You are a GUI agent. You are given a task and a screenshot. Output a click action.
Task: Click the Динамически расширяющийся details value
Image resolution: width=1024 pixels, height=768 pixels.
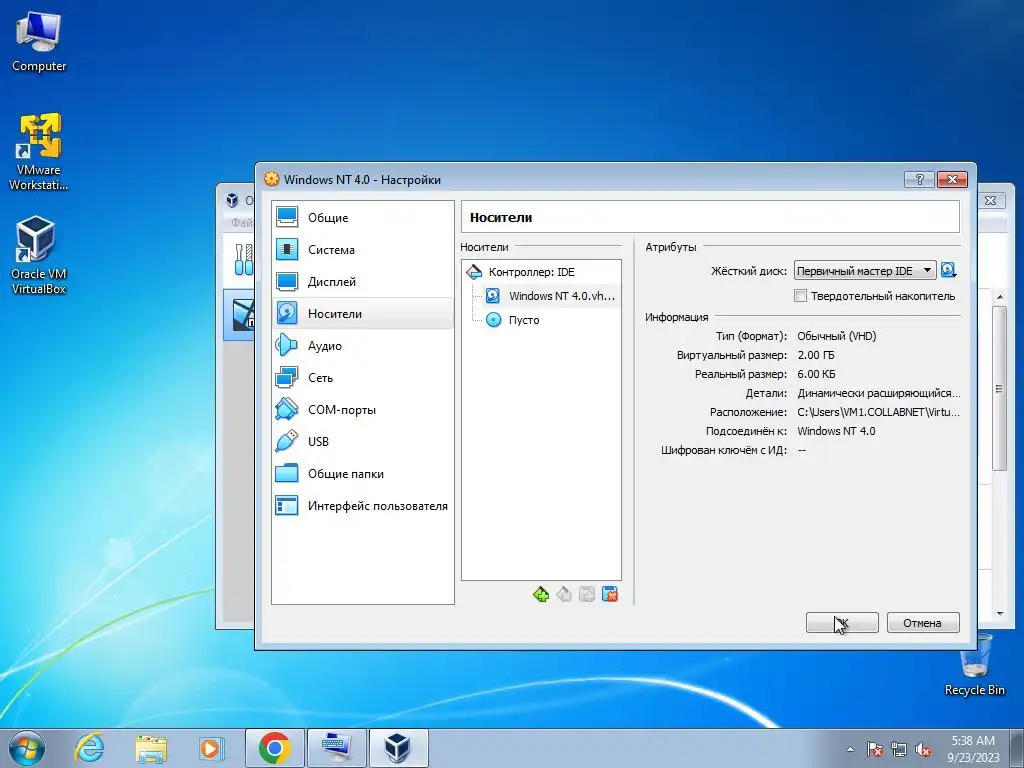tap(878, 393)
